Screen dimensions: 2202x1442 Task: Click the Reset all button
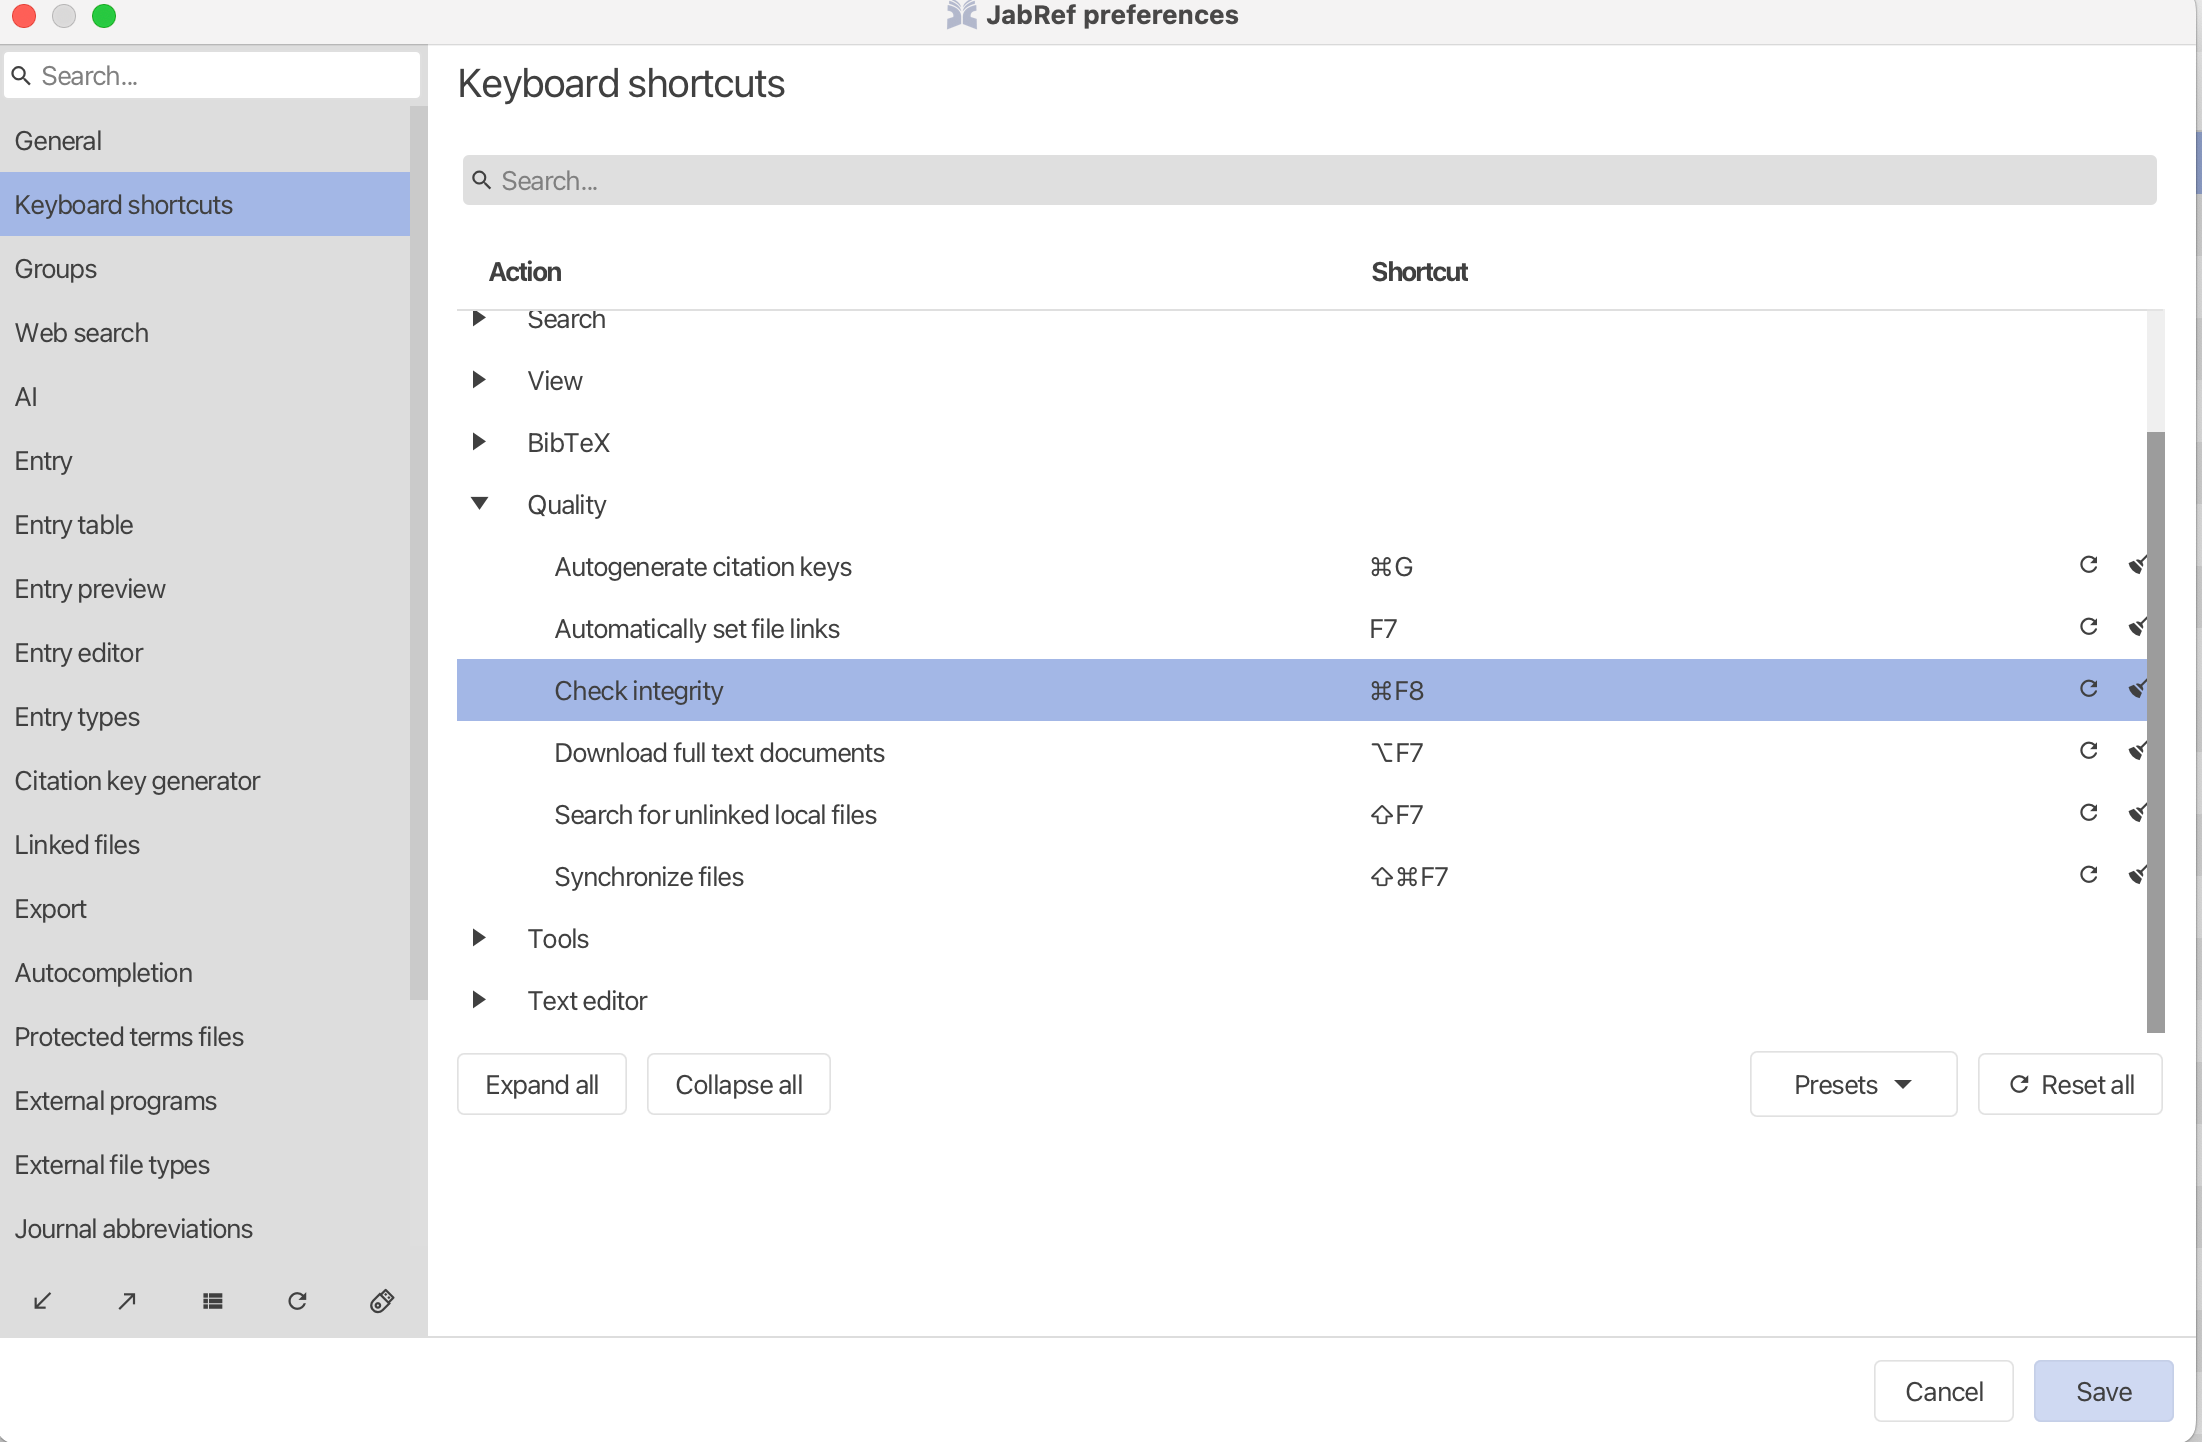(2070, 1084)
